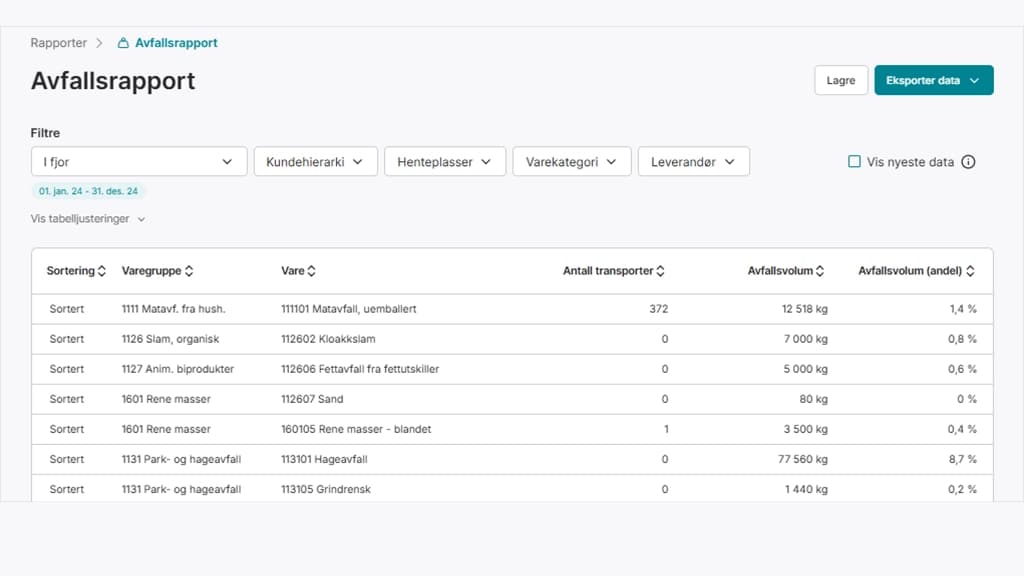Select cell '111101 Matavfall, uemballert'
Screen dimensions: 1024x576
[349, 309]
